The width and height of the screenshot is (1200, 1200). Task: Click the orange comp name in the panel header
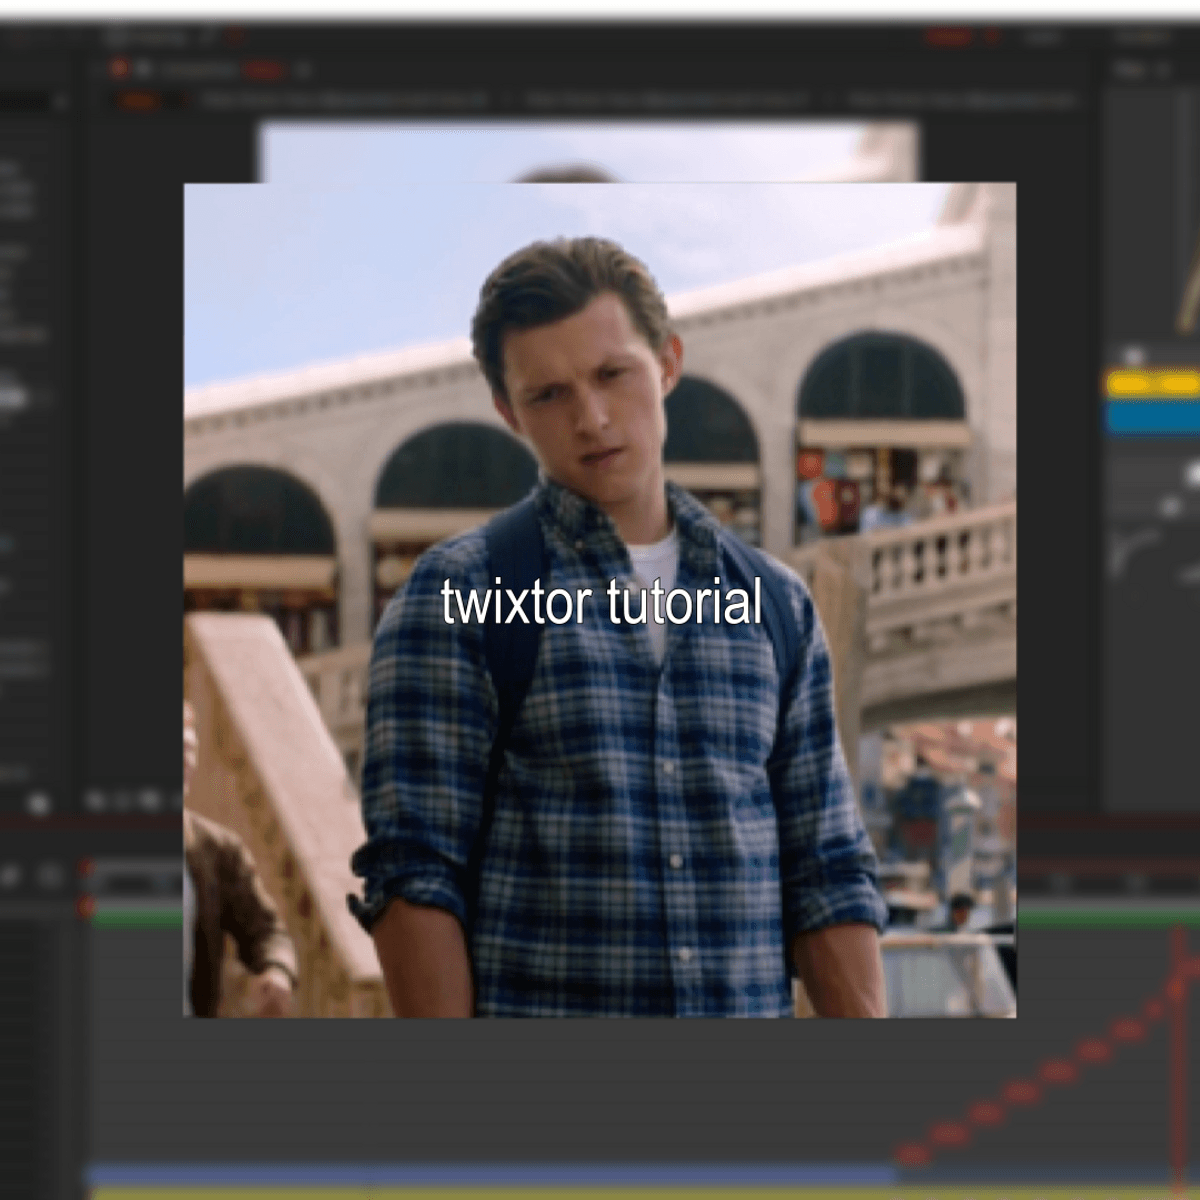click(x=263, y=70)
